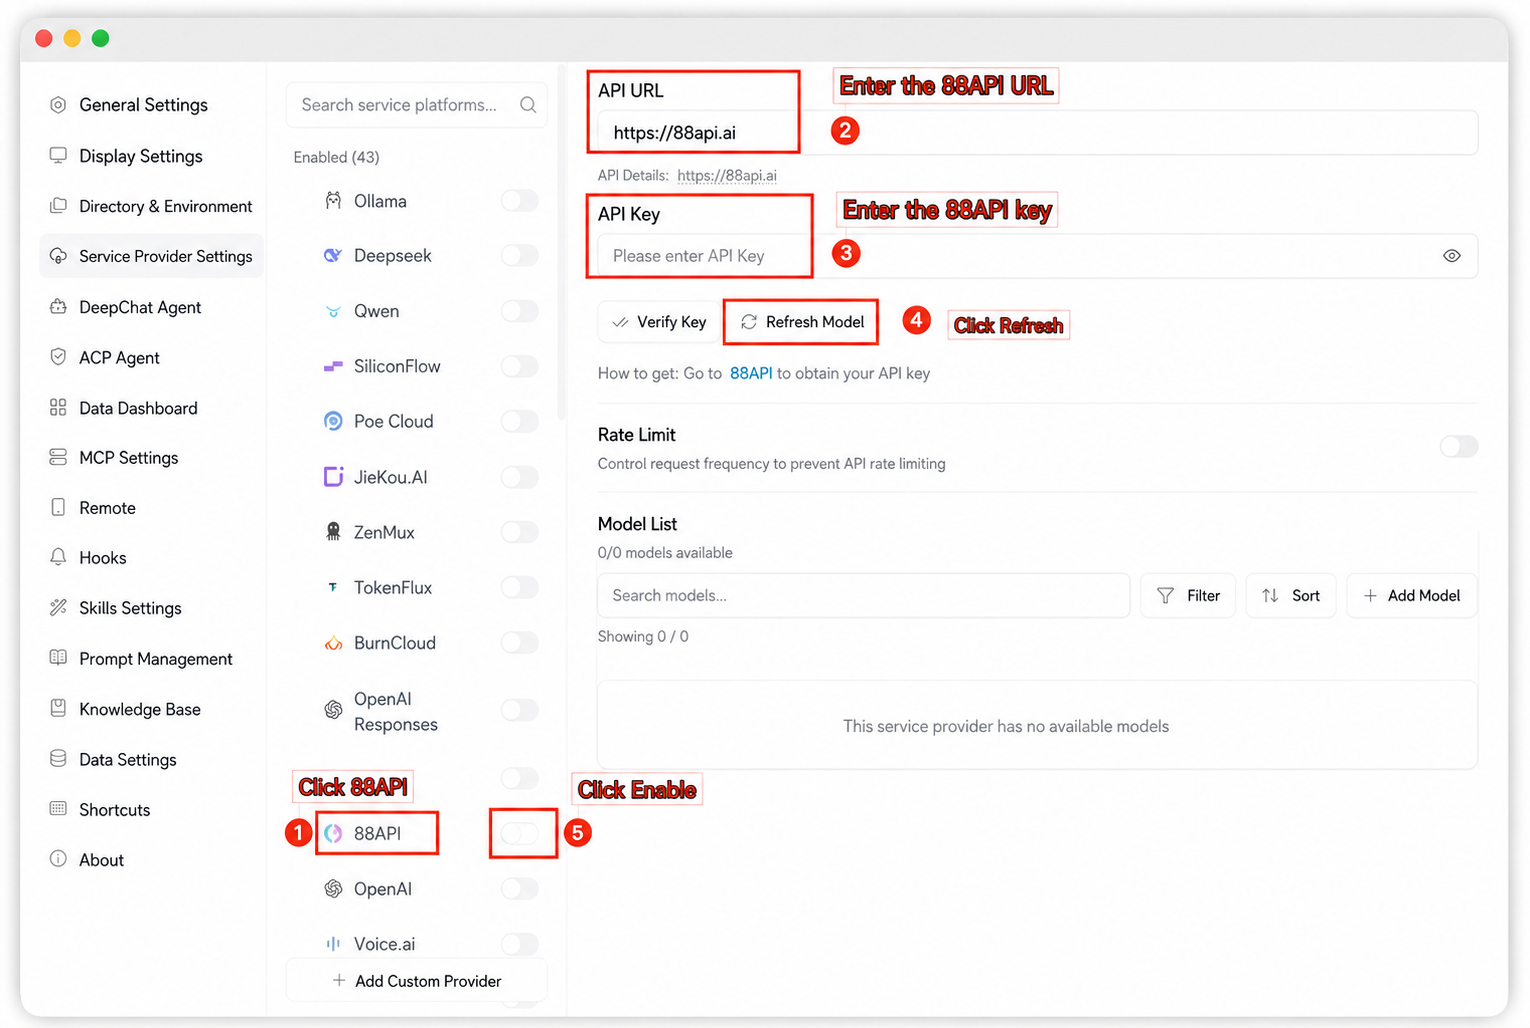Click the Enabled (43) label
The image size is (1530, 1028).
point(336,157)
